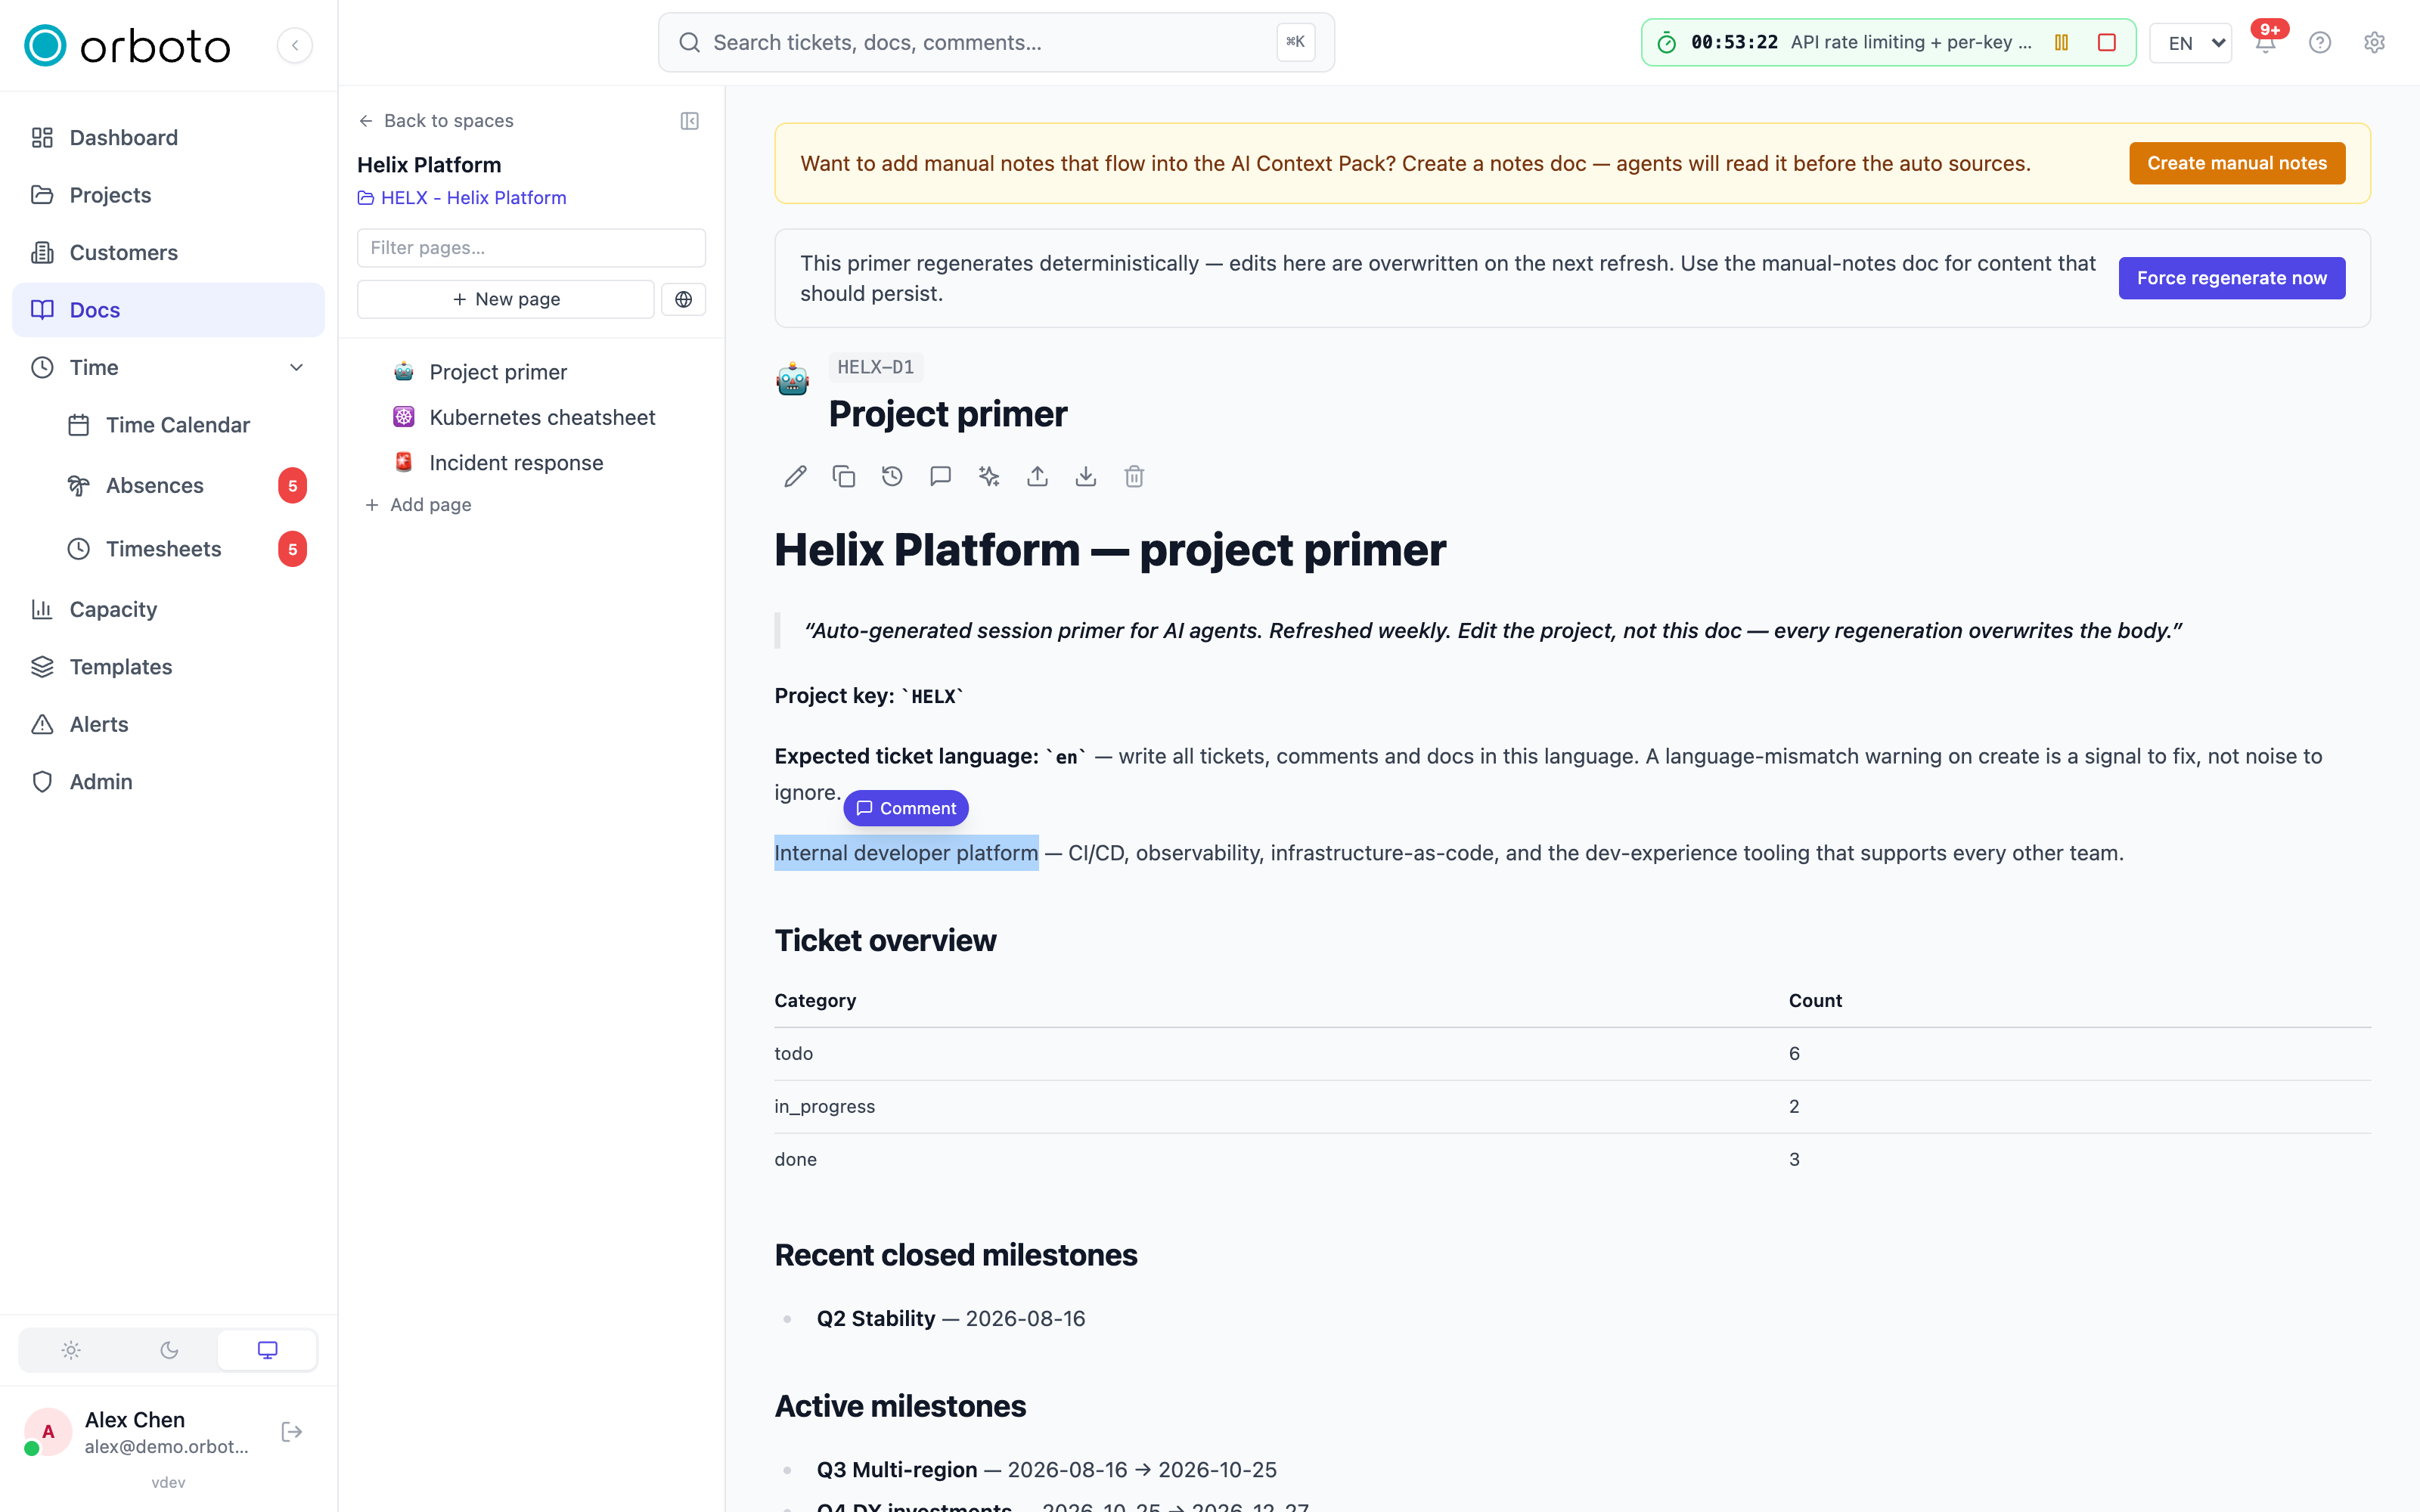Click the Timesheets badge showing 5
This screenshot has width=2420, height=1512.
tap(292, 549)
